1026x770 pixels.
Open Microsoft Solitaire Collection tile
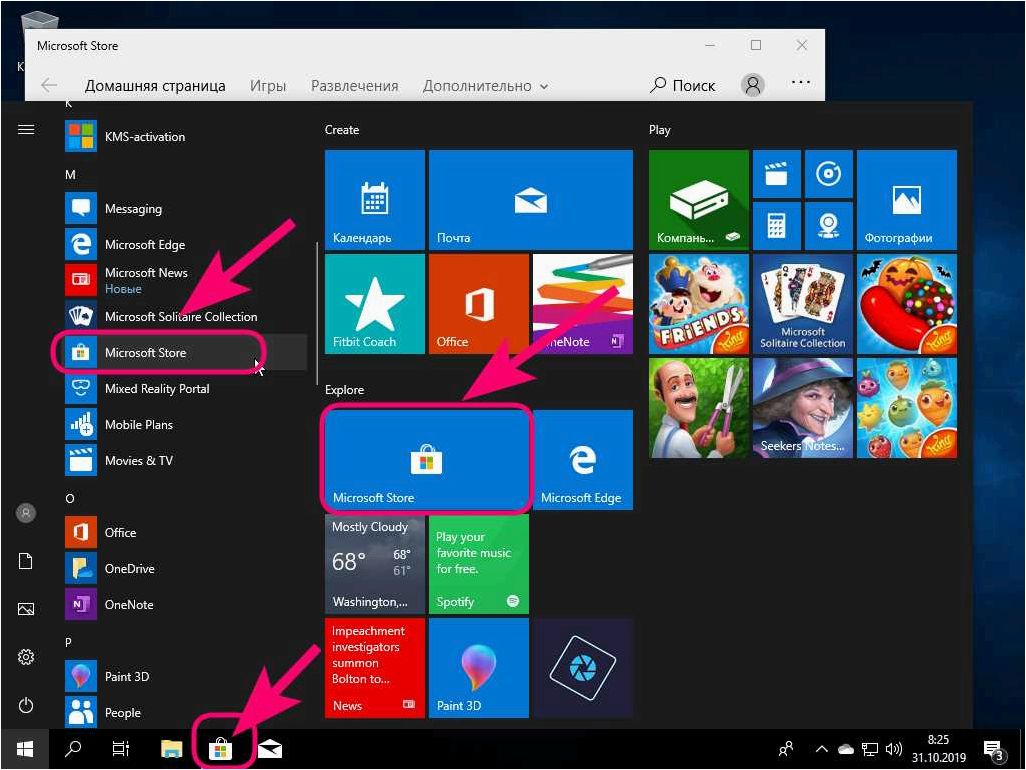(x=803, y=304)
